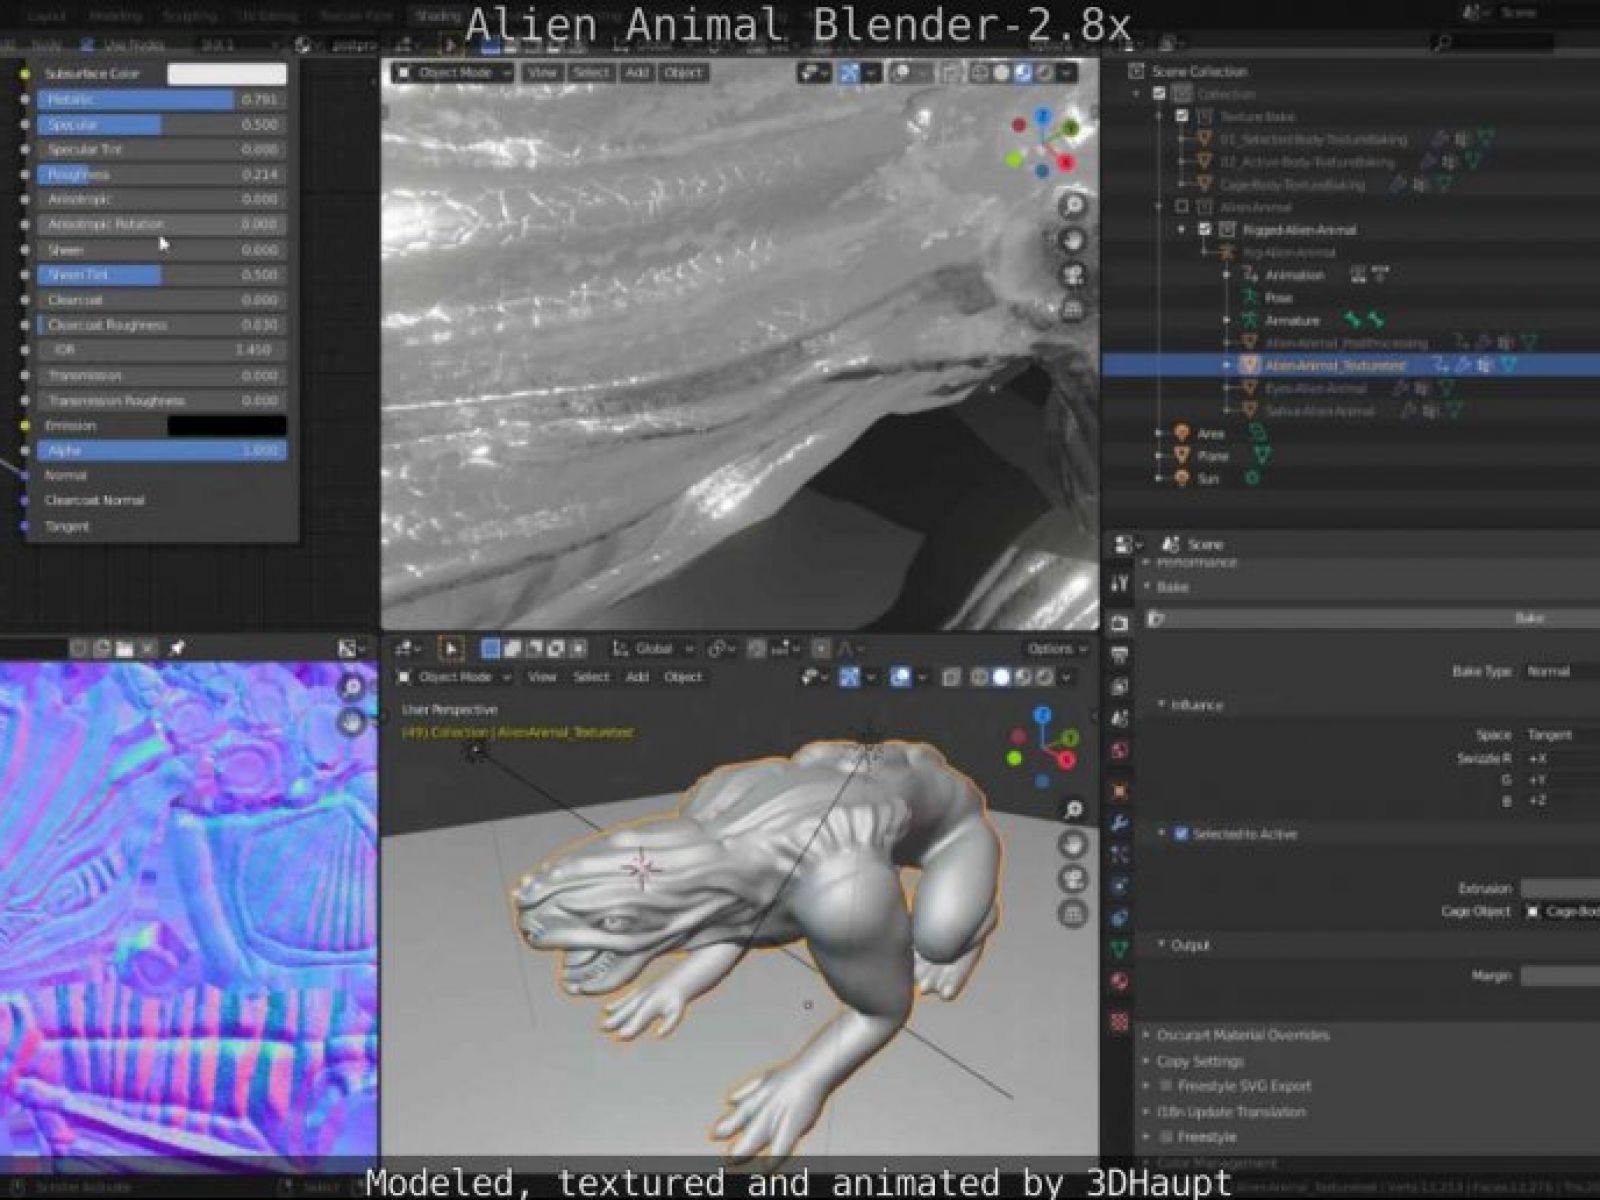
Task: Click pin icon in image editor header
Action: (x=177, y=648)
